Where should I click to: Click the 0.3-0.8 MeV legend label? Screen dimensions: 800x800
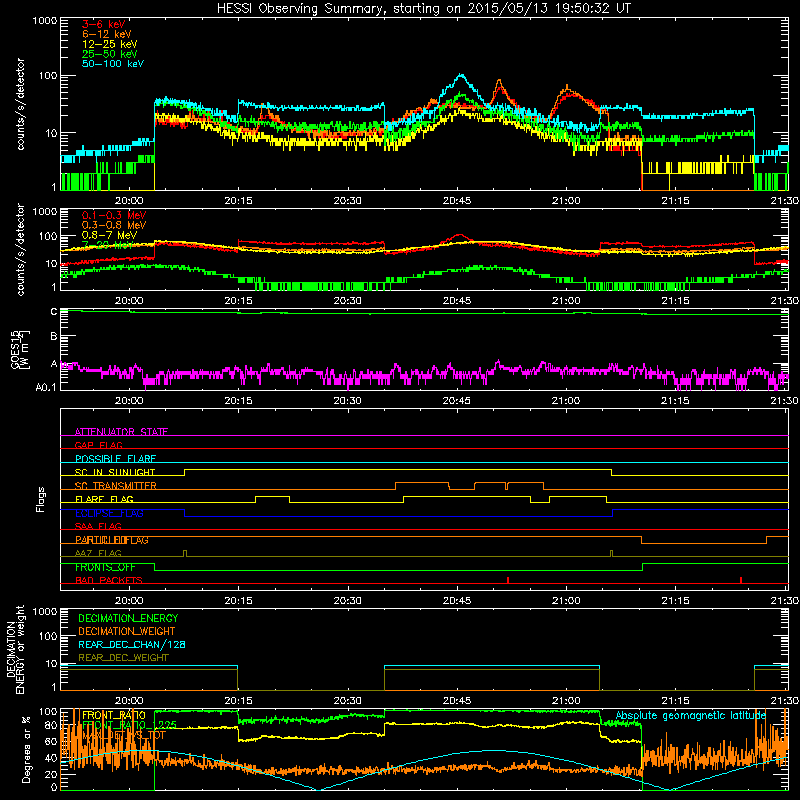114,225
